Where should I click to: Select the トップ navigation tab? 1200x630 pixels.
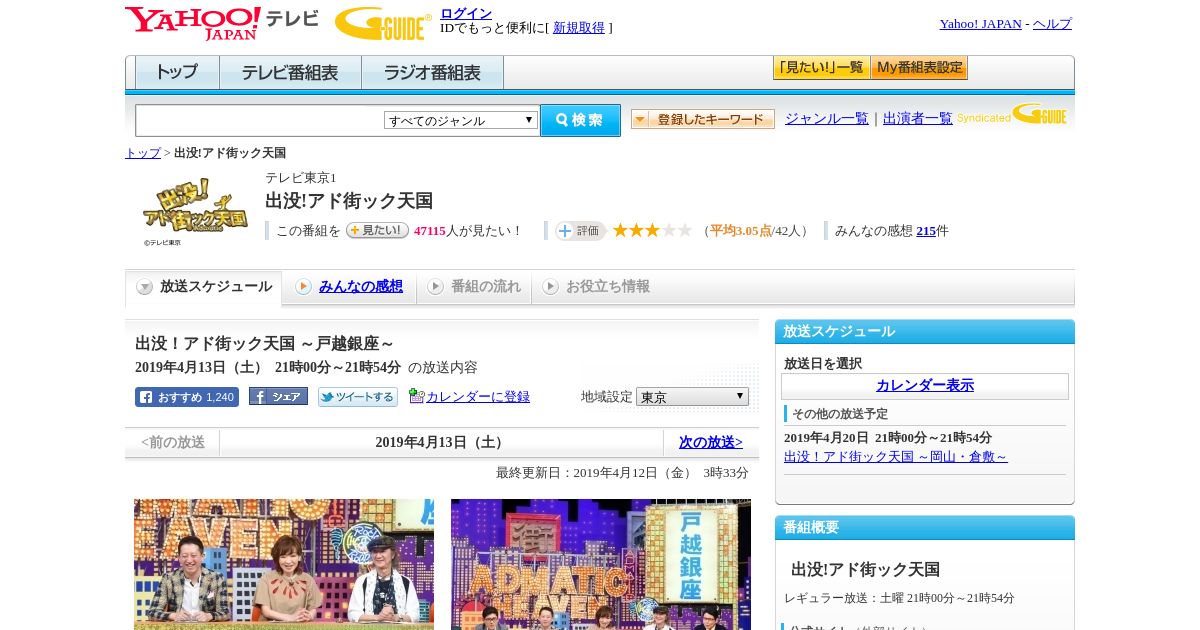(177, 73)
